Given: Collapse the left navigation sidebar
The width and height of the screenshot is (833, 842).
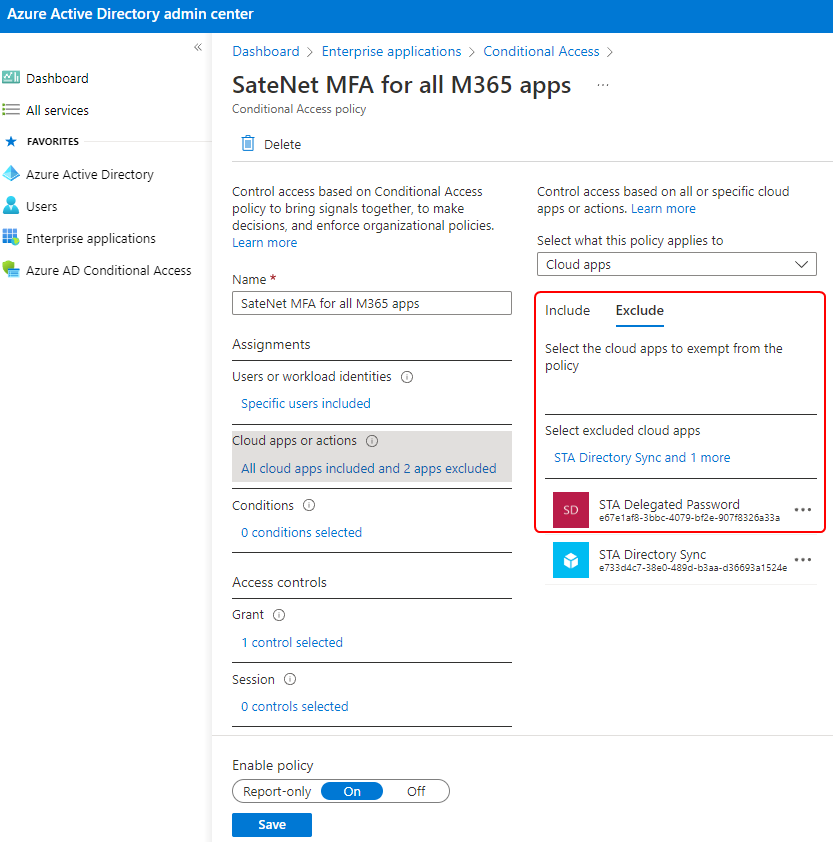Looking at the screenshot, I should coord(197,46).
